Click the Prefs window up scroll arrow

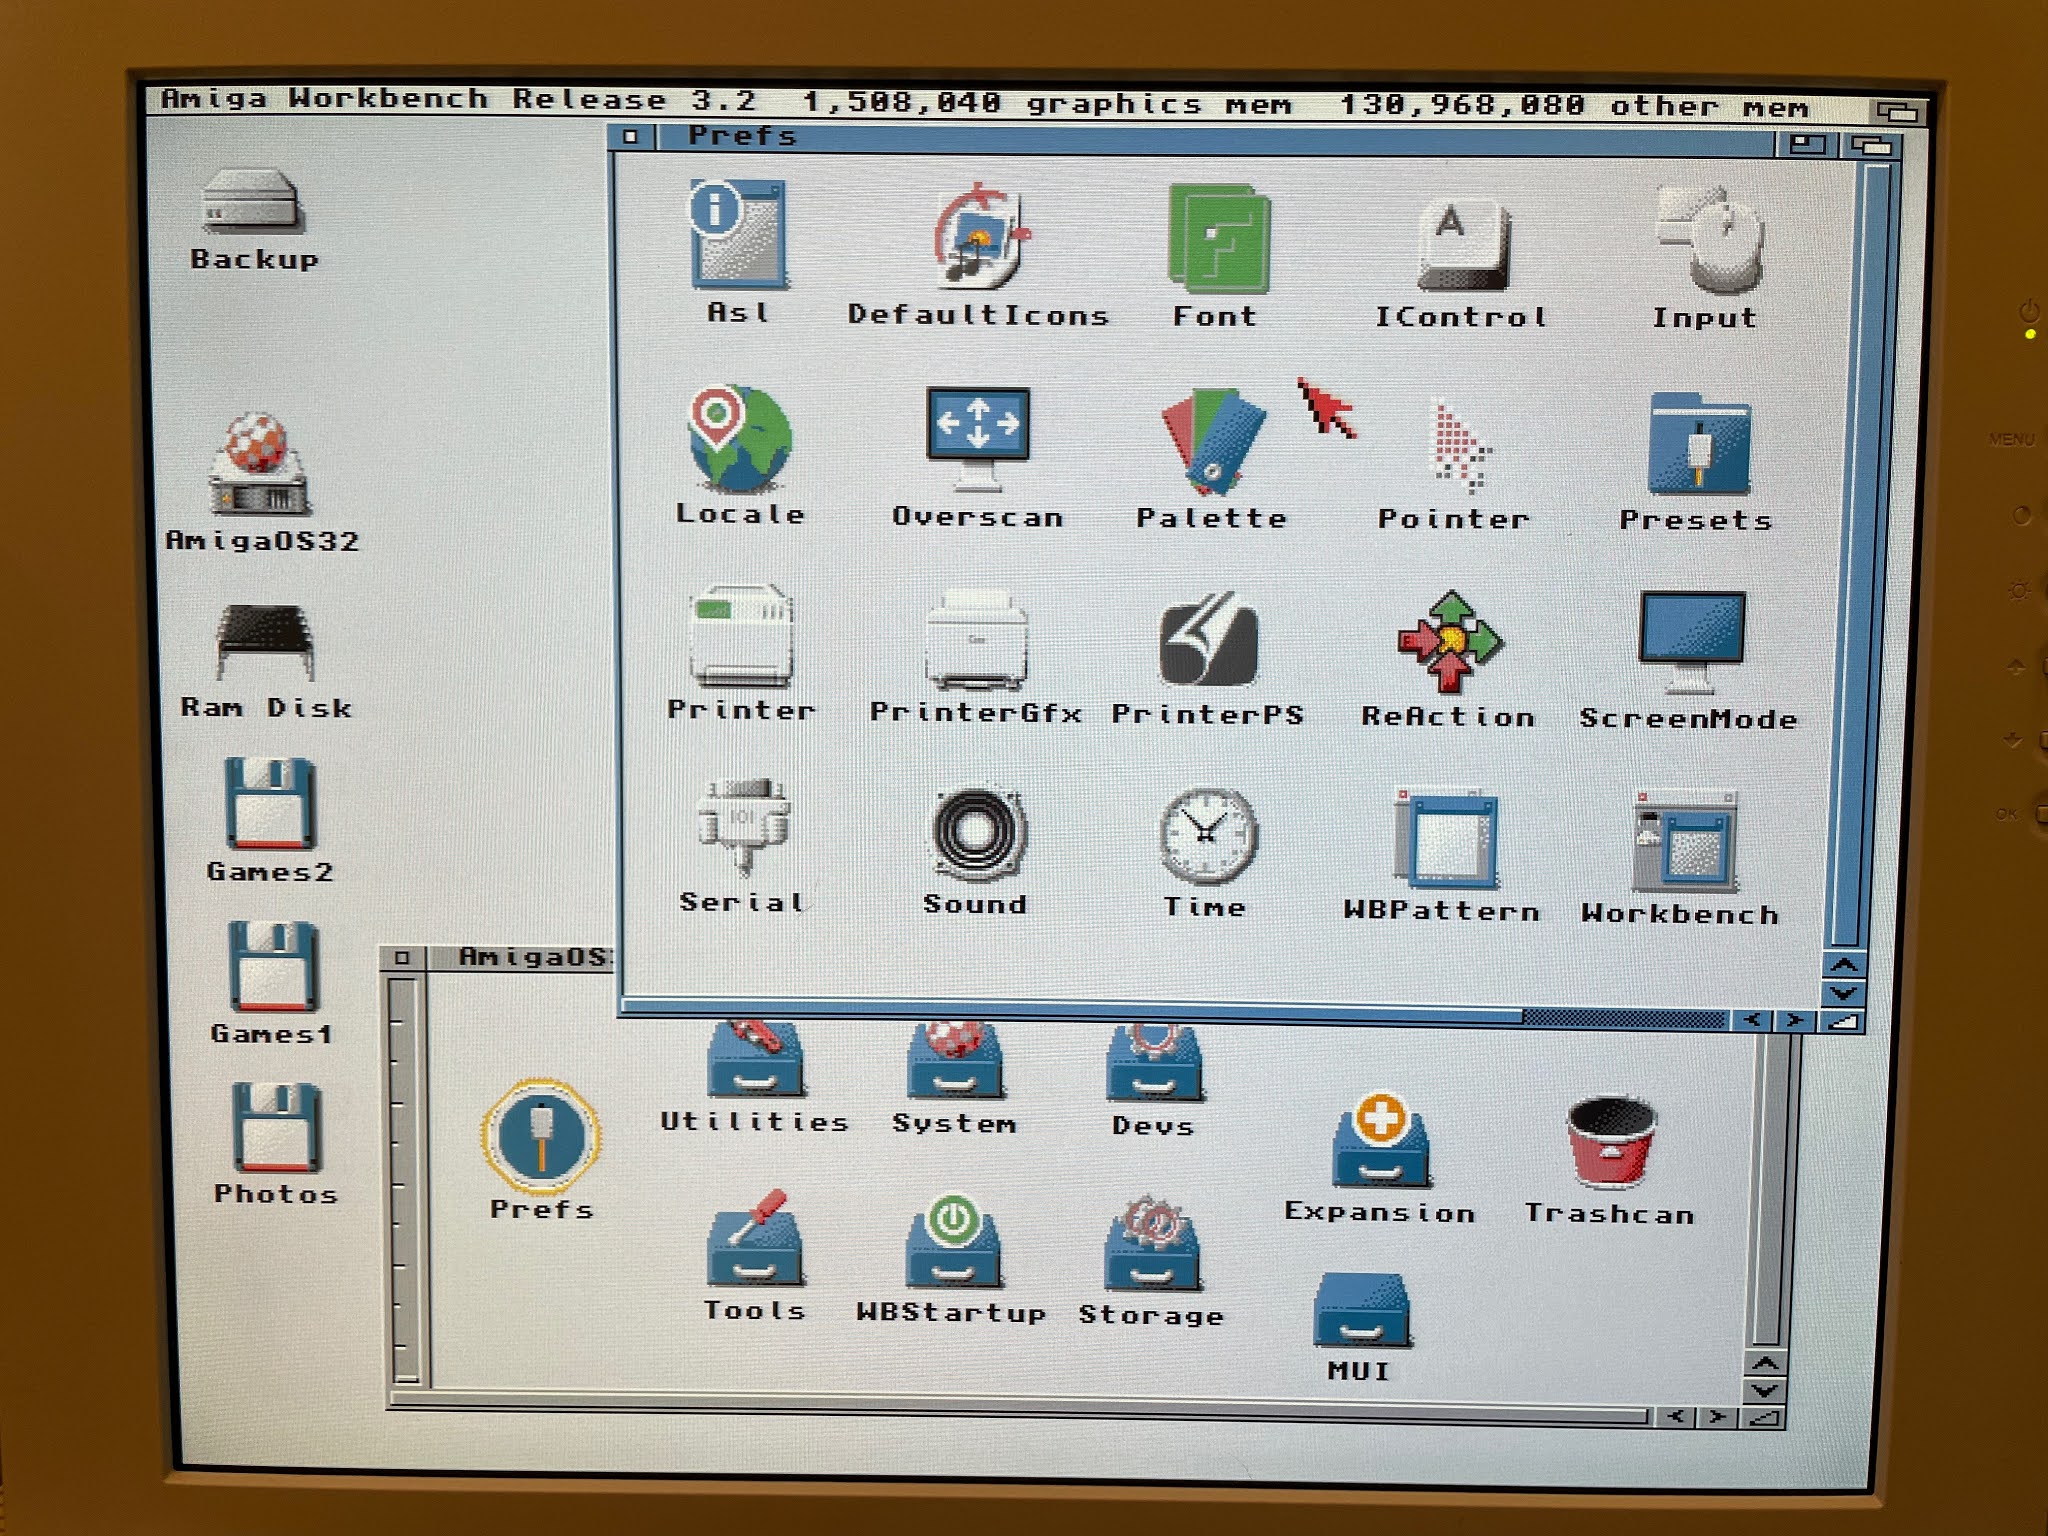tap(1844, 966)
